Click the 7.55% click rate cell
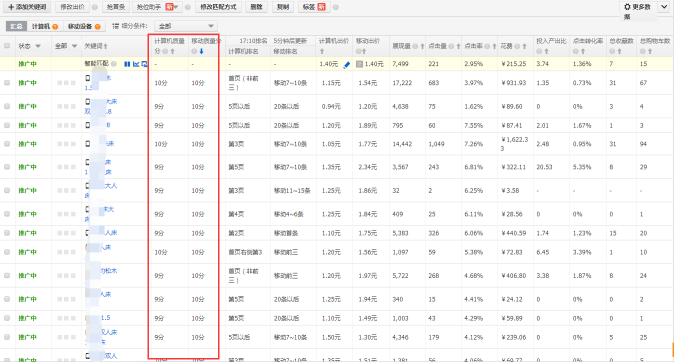Viewport: 674px width, 362px height. pos(474,125)
